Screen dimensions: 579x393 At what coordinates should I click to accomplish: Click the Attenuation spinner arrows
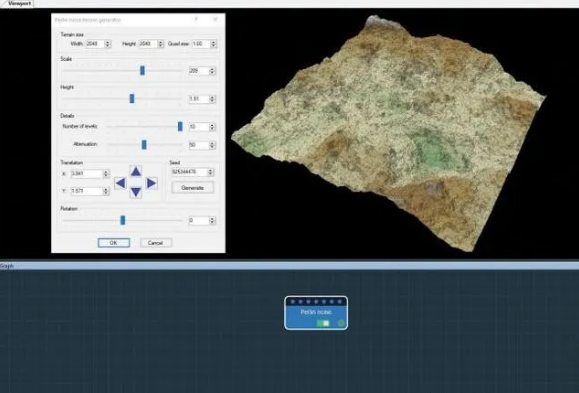[212, 145]
